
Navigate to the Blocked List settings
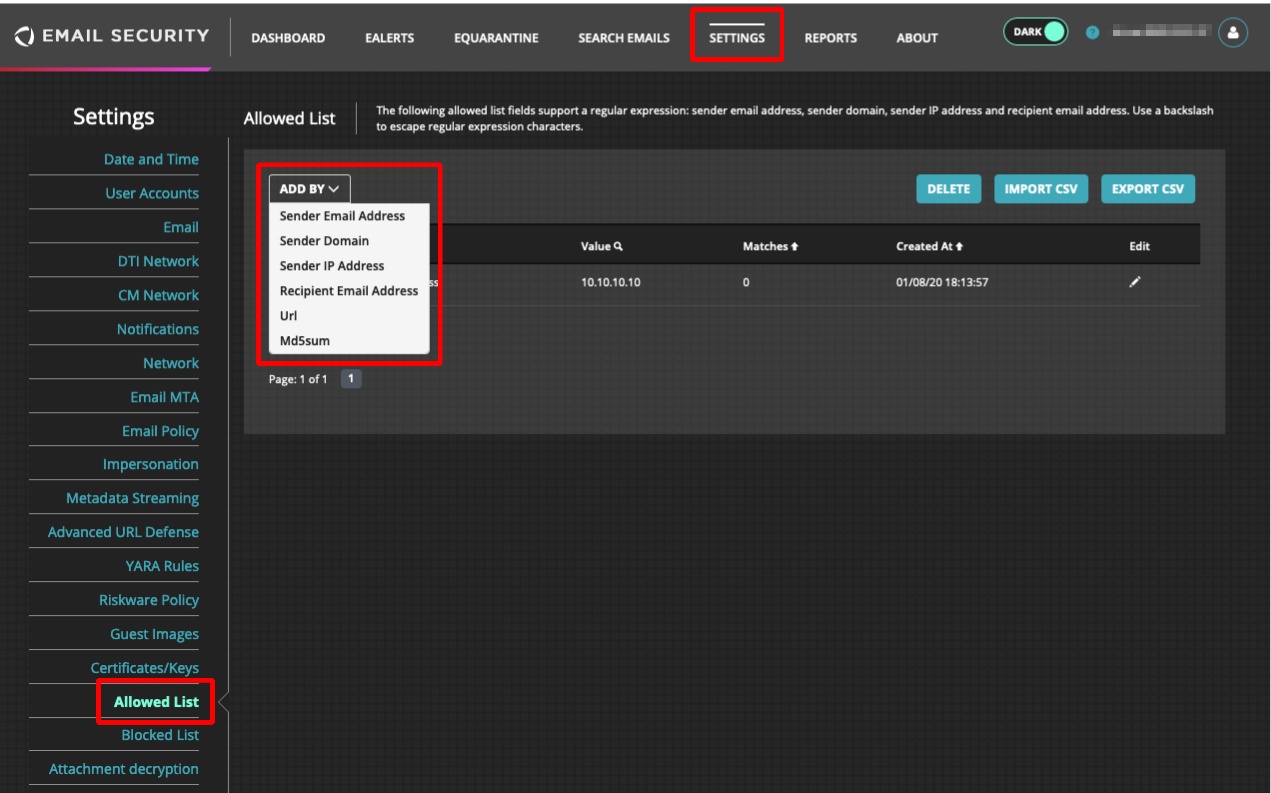coord(159,735)
